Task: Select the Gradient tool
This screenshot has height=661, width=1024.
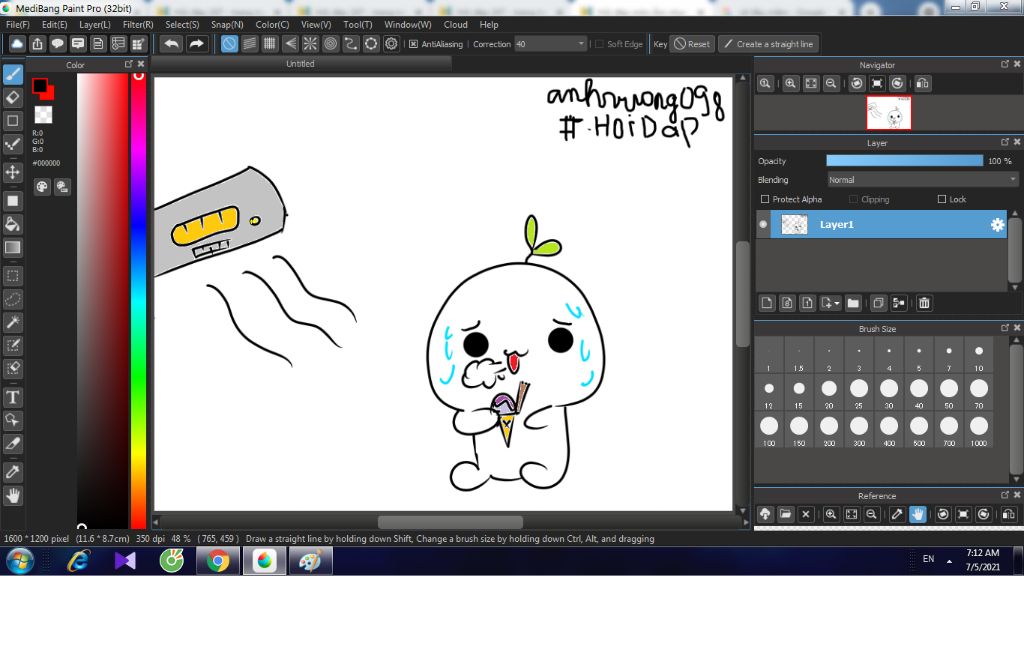Action: tap(12, 248)
